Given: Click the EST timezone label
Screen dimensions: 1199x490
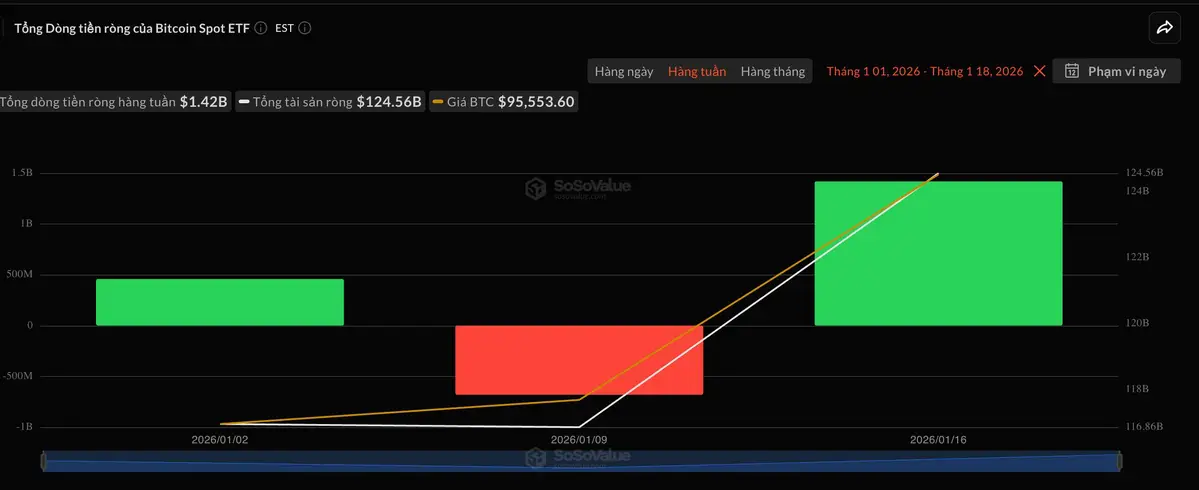Looking at the screenshot, I should coord(284,28).
